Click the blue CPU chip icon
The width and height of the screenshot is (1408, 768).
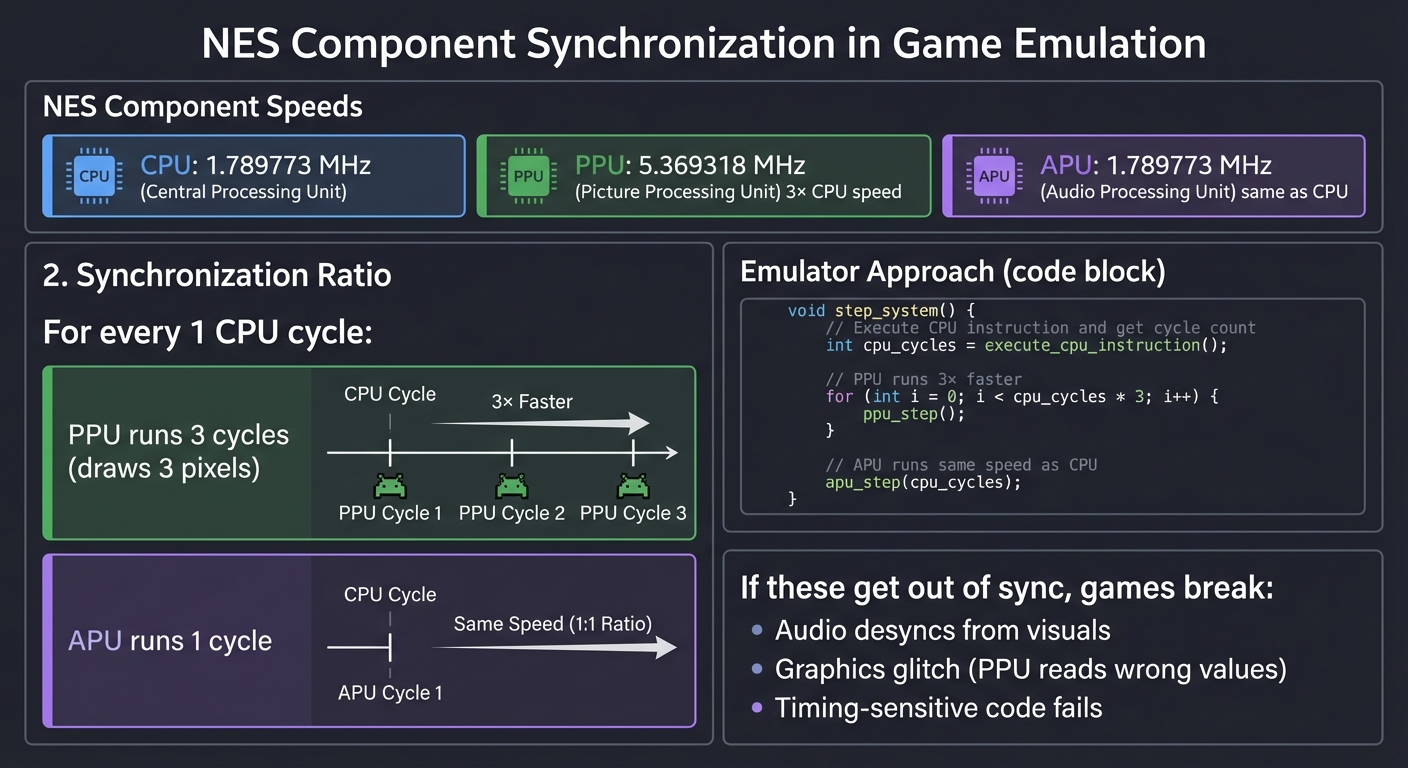pos(92,175)
